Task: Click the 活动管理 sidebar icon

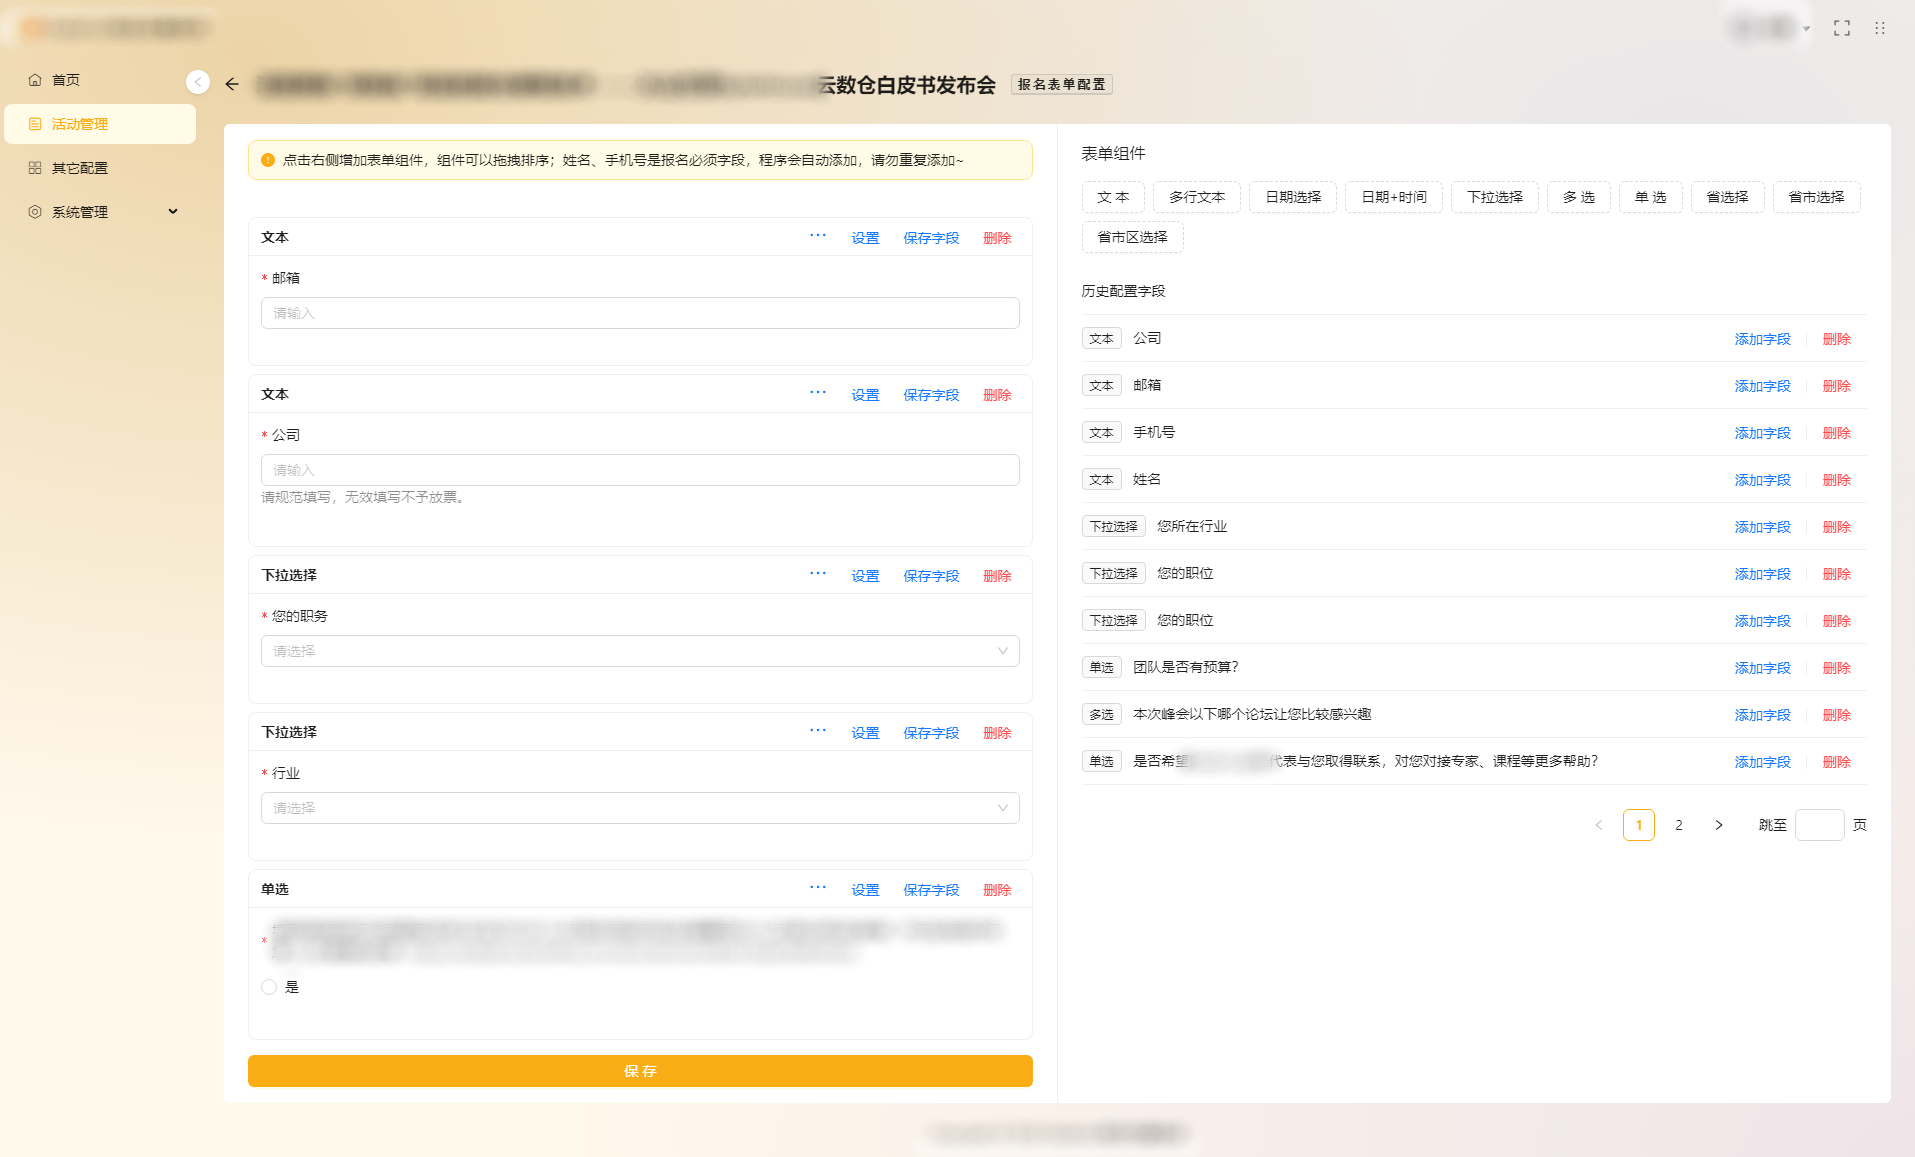Action: pos(35,124)
